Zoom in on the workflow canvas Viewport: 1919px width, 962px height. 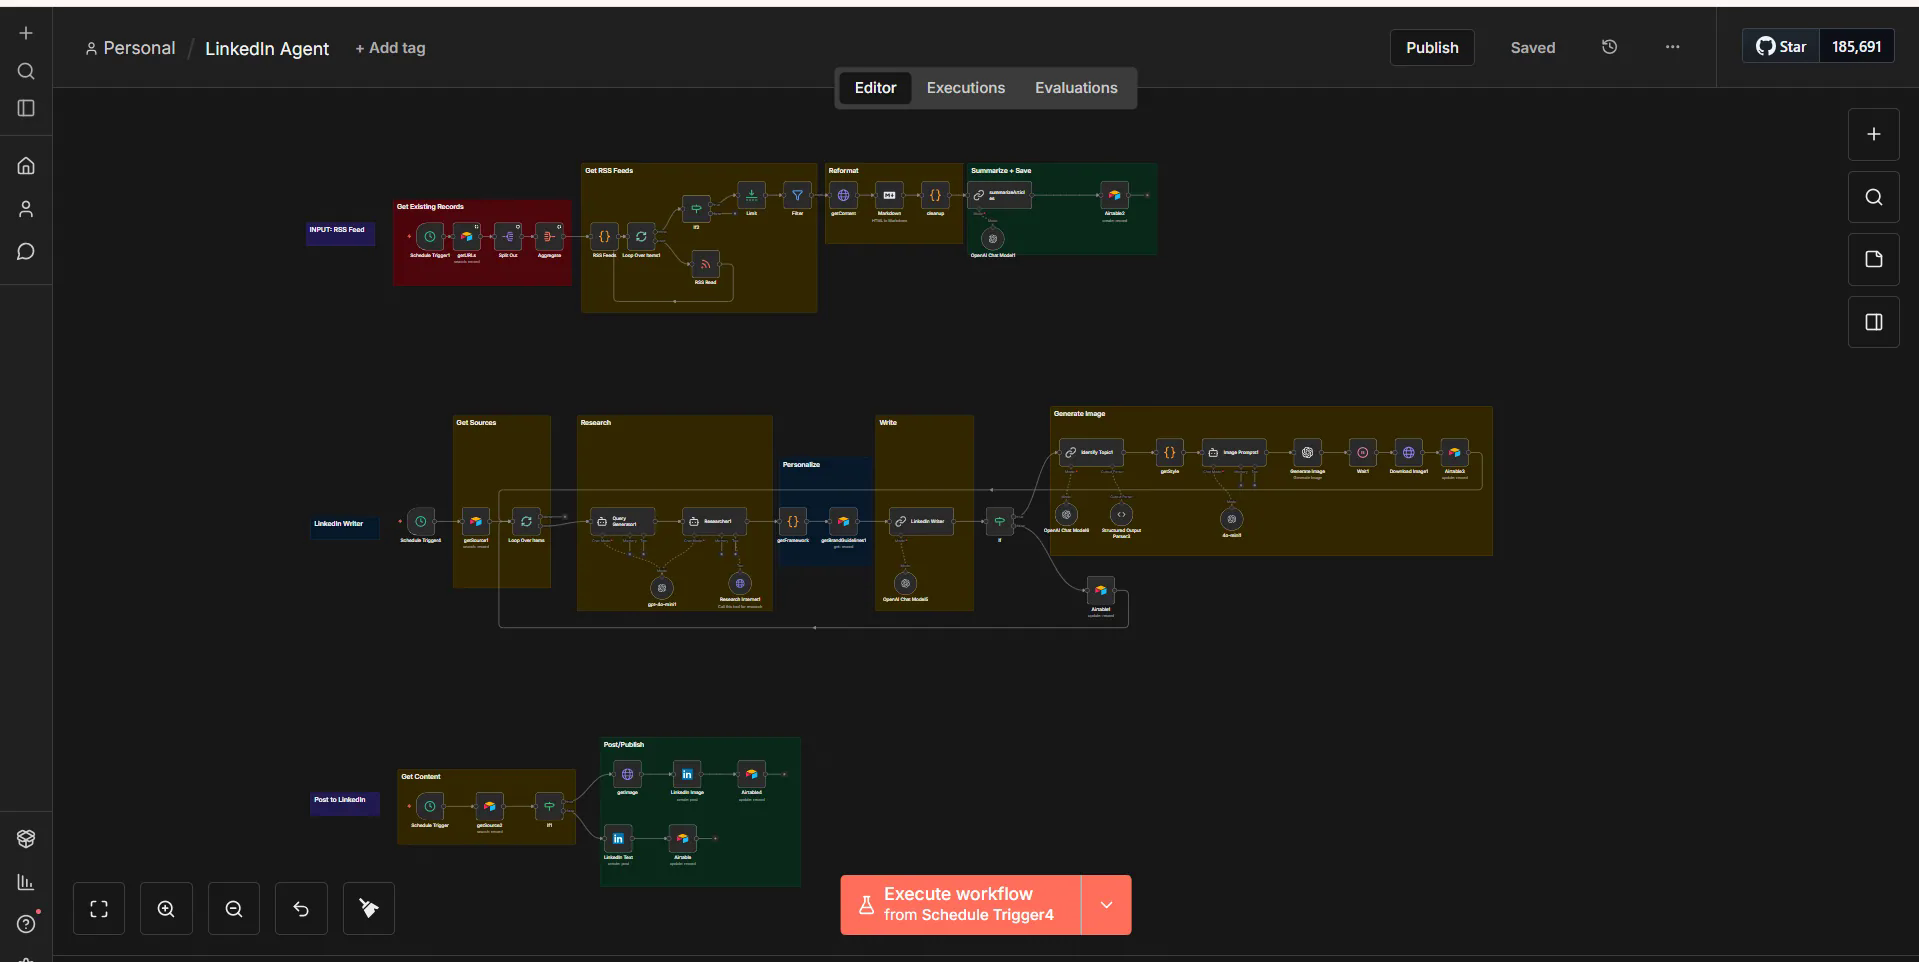pyautogui.click(x=166, y=908)
